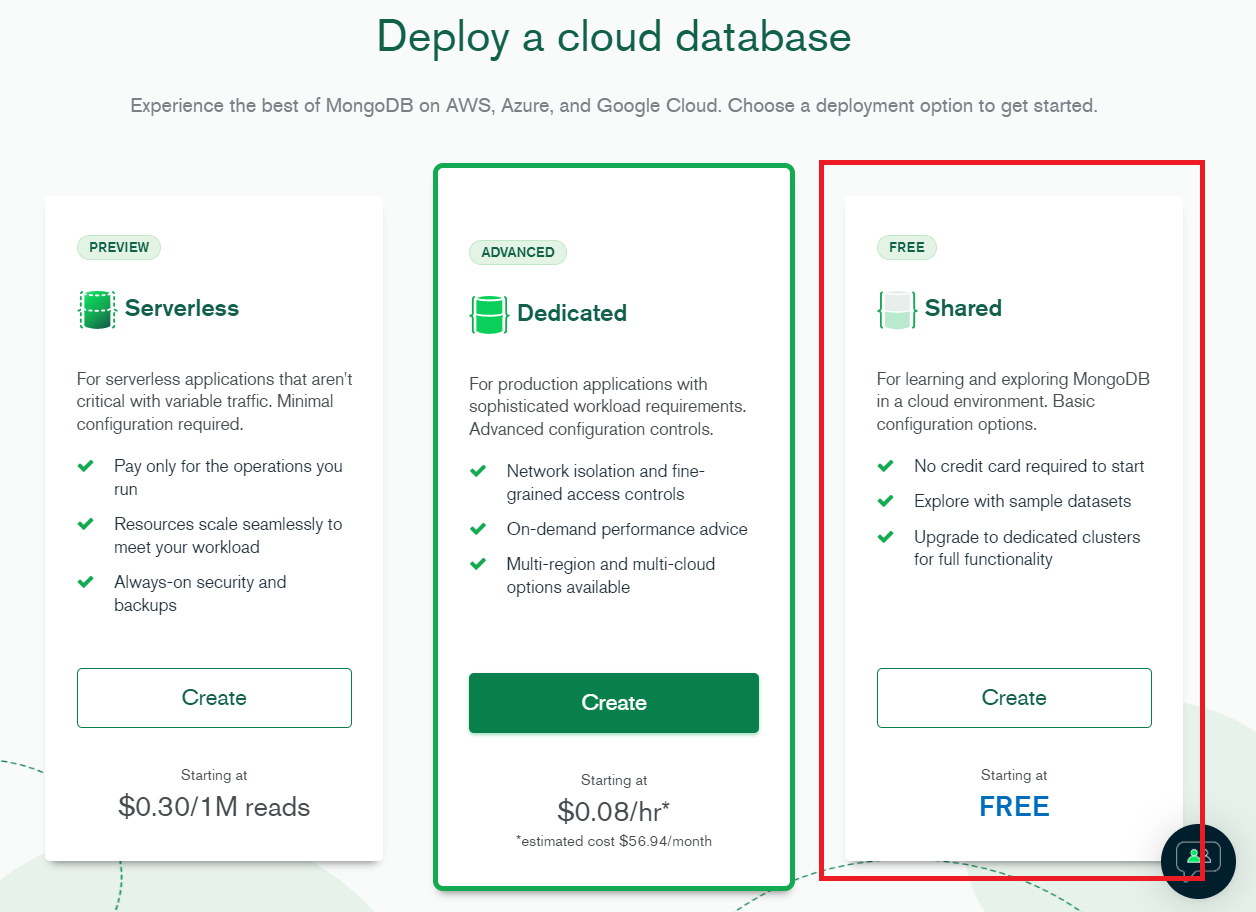The width and height of the screenshot is (1256, 912).
Task: Click the text Always-on security and backups
Action: pyautogui.click(x=200, y=594)
